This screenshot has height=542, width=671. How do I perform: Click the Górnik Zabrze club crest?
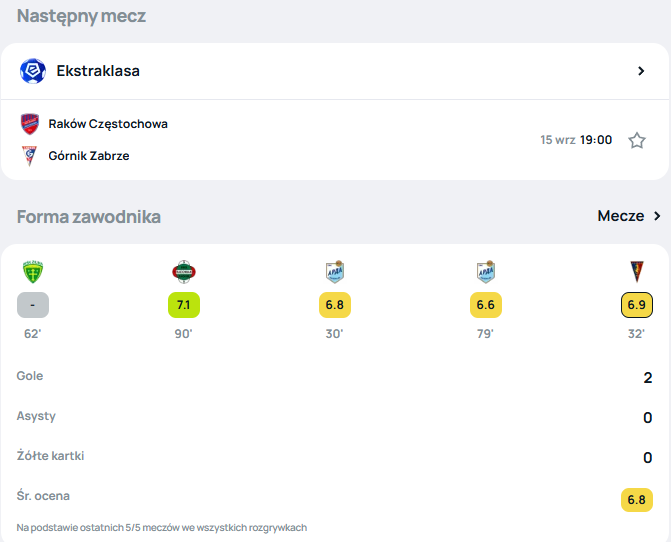[30, 156]
